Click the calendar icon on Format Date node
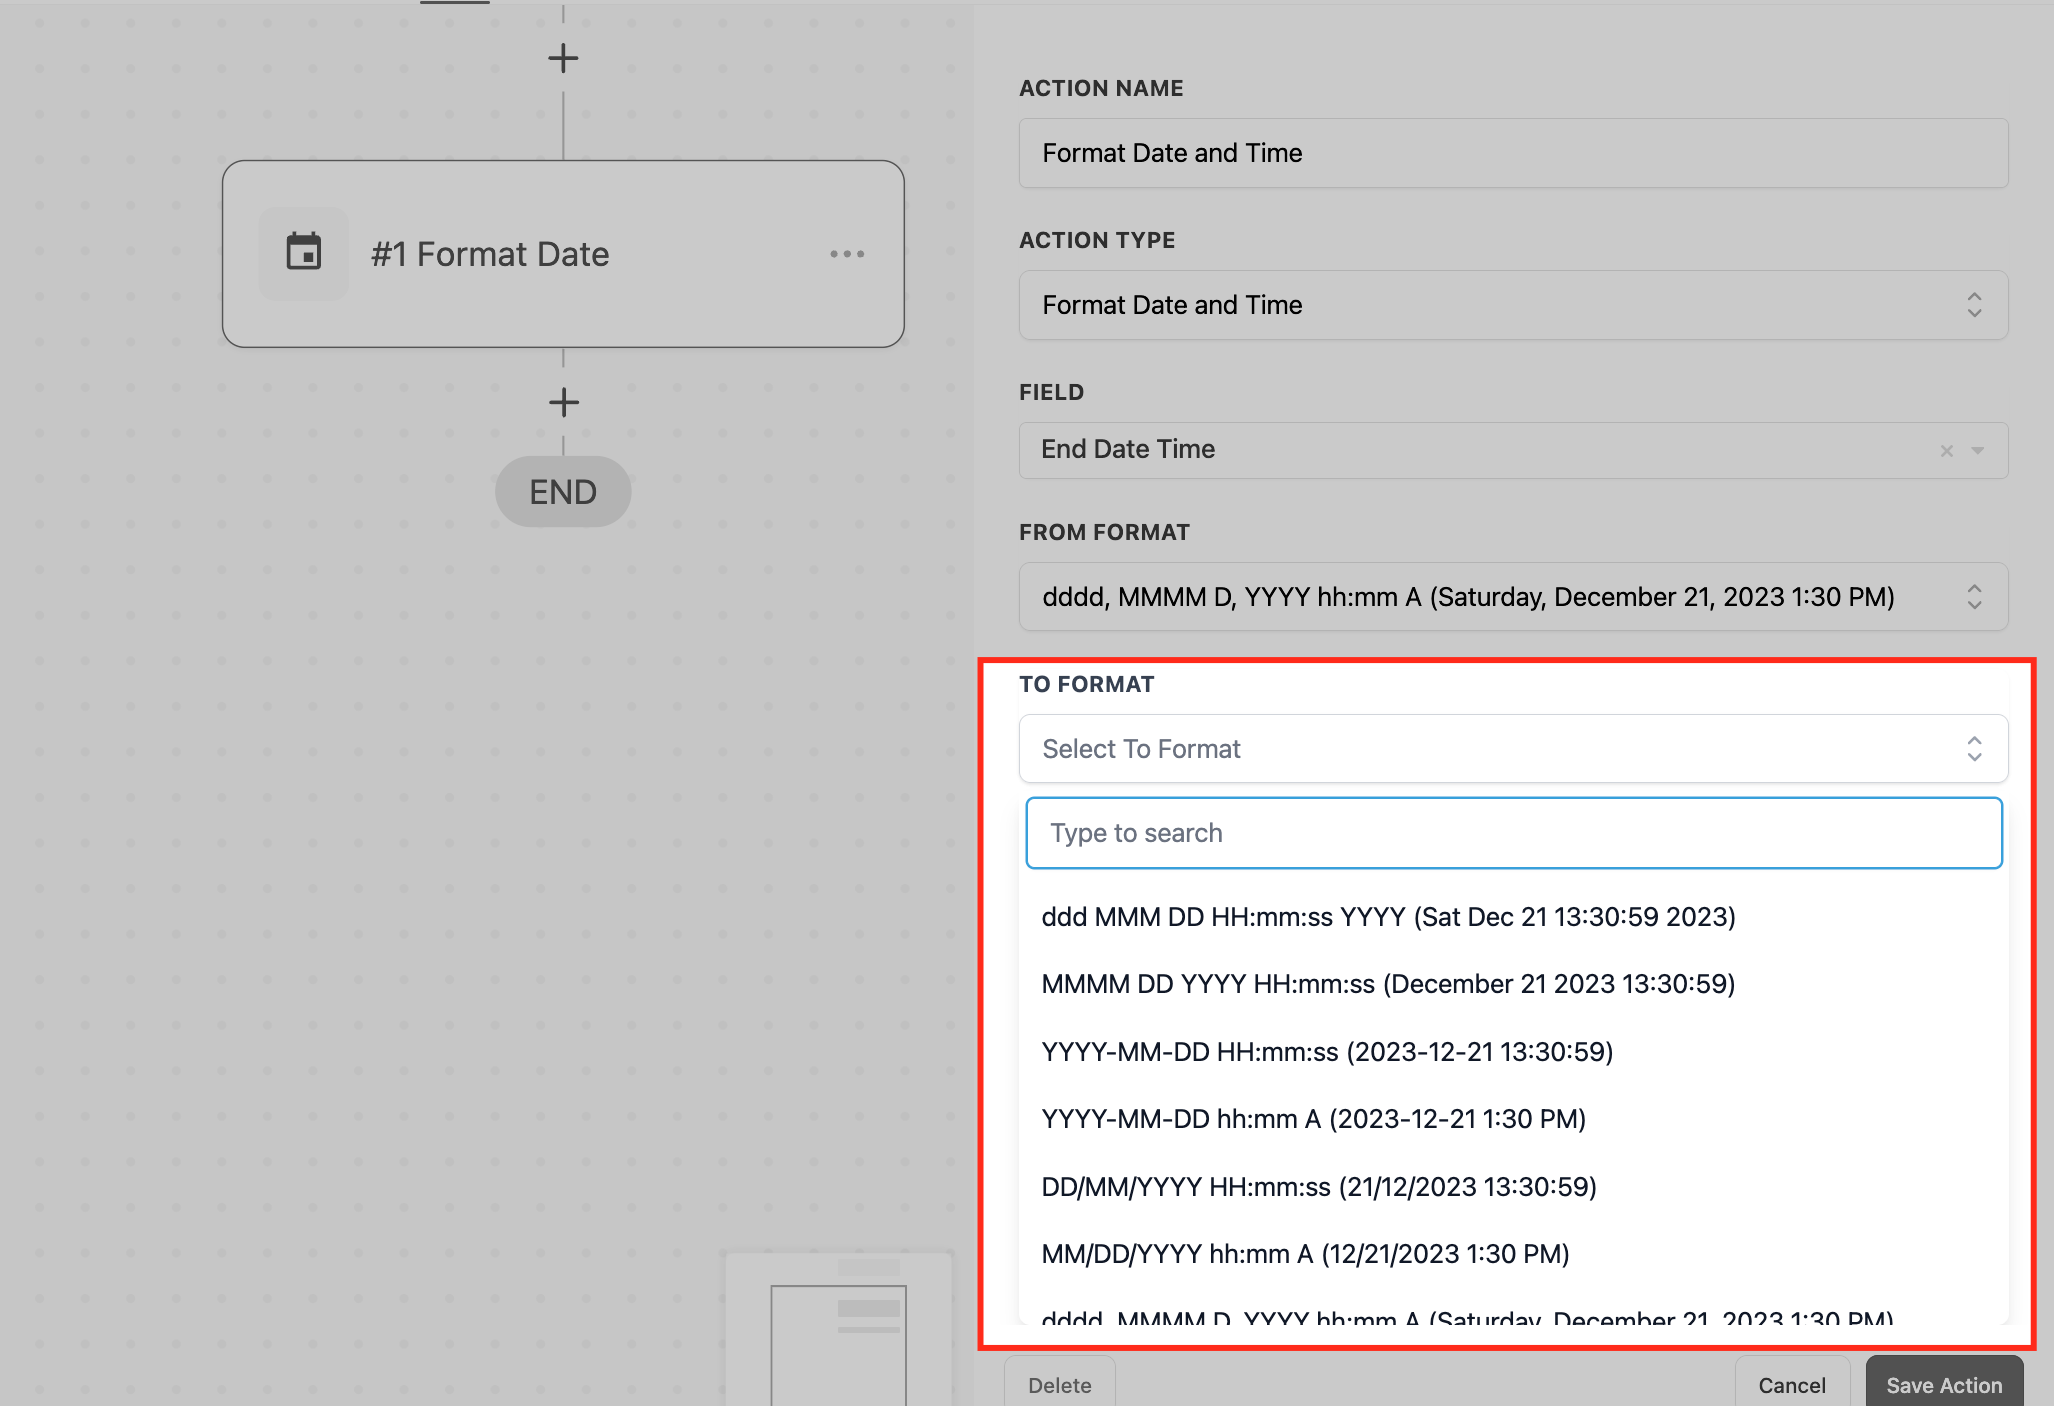Image resolution: width=2054 pixels, height=1406 pixels. 303,253
